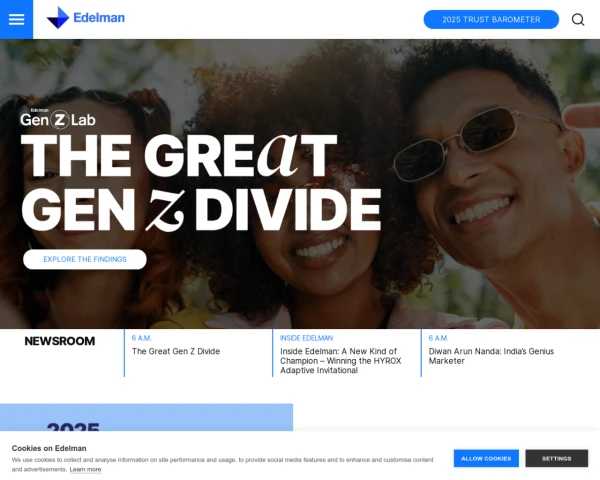Image resolution: width=600 pixels, height=480 pixels.
Task: Open the 2025 Trust Barometer button
Action: 491,20
